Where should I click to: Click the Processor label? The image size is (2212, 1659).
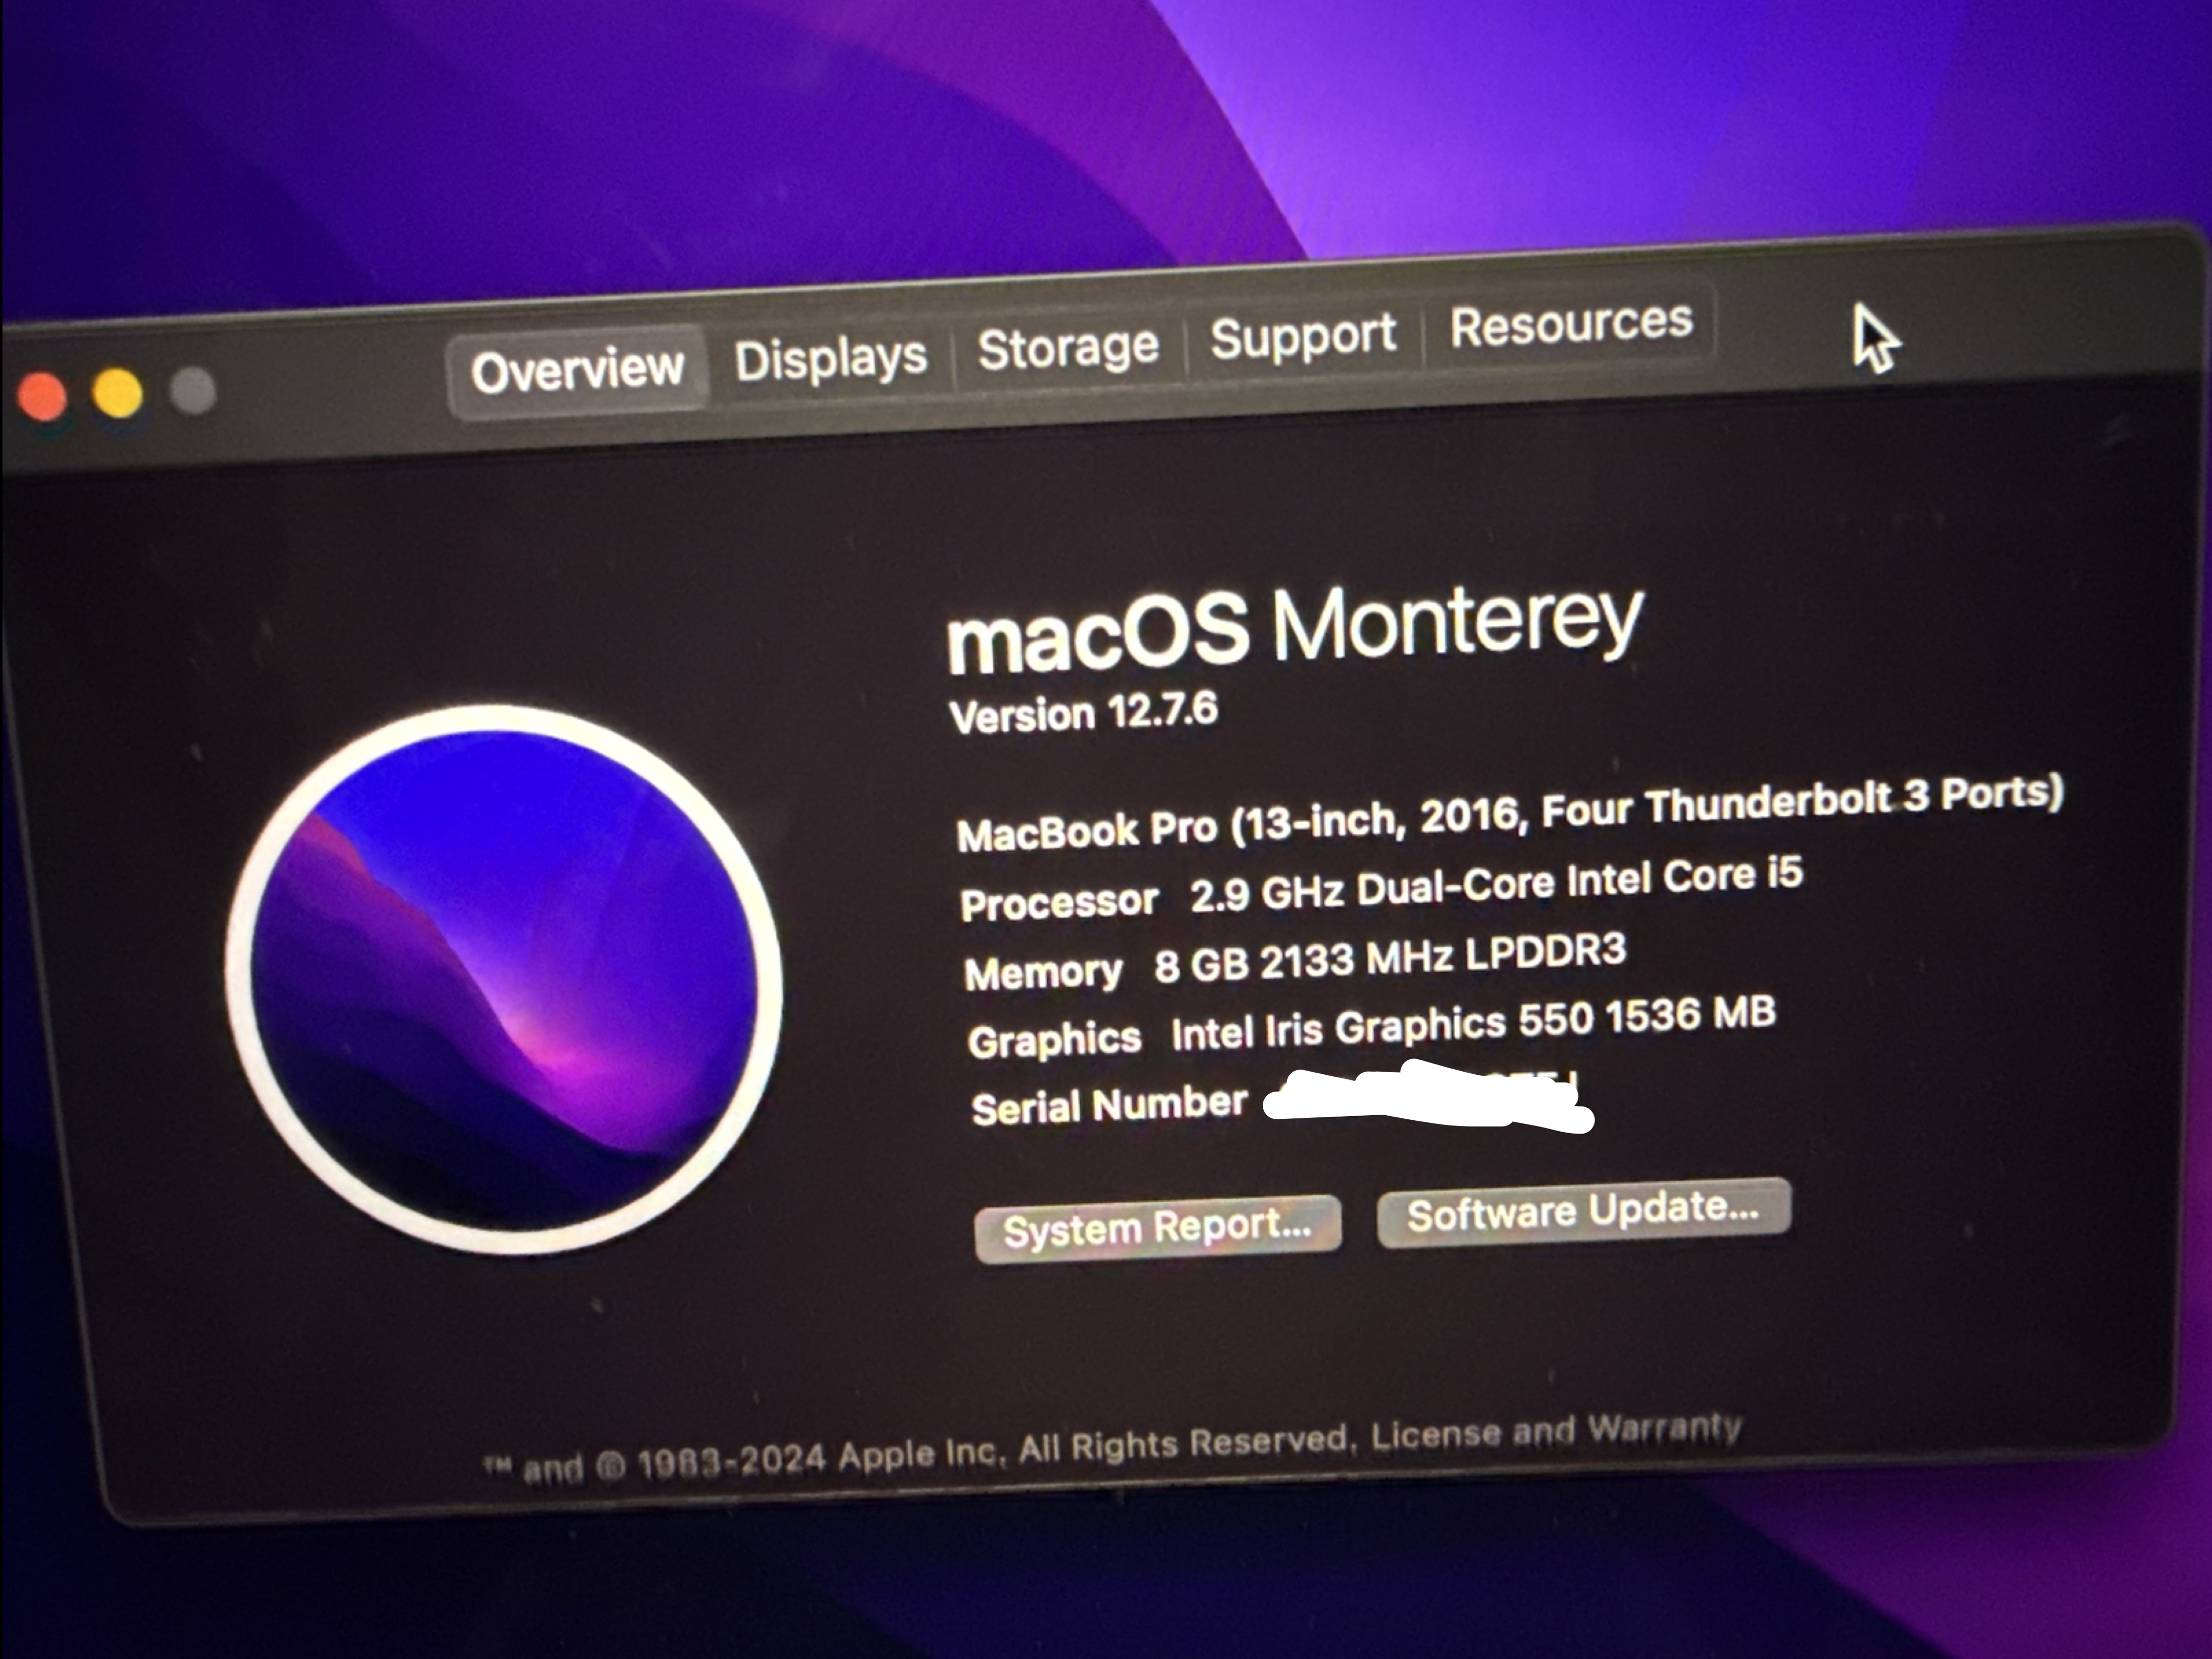tap(1059, 902)
